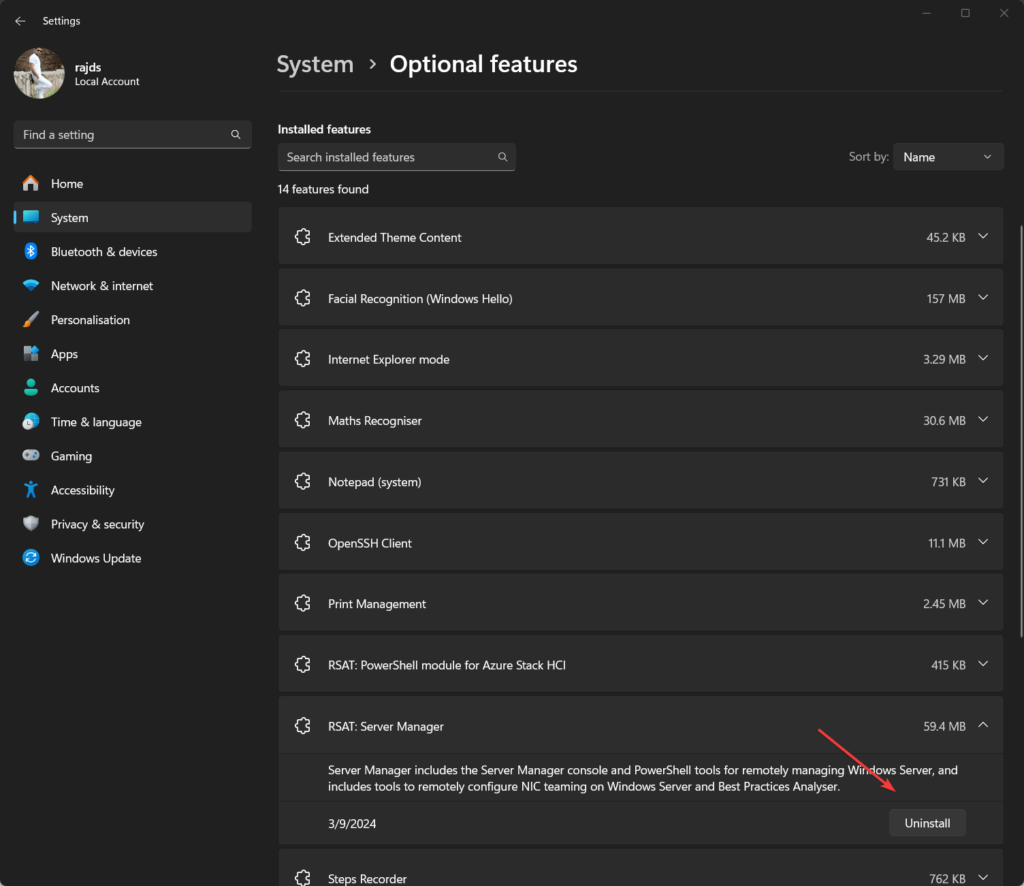Click the Print Management label
This screenshot has width=1024, height=886.
(x=377, y=604)
